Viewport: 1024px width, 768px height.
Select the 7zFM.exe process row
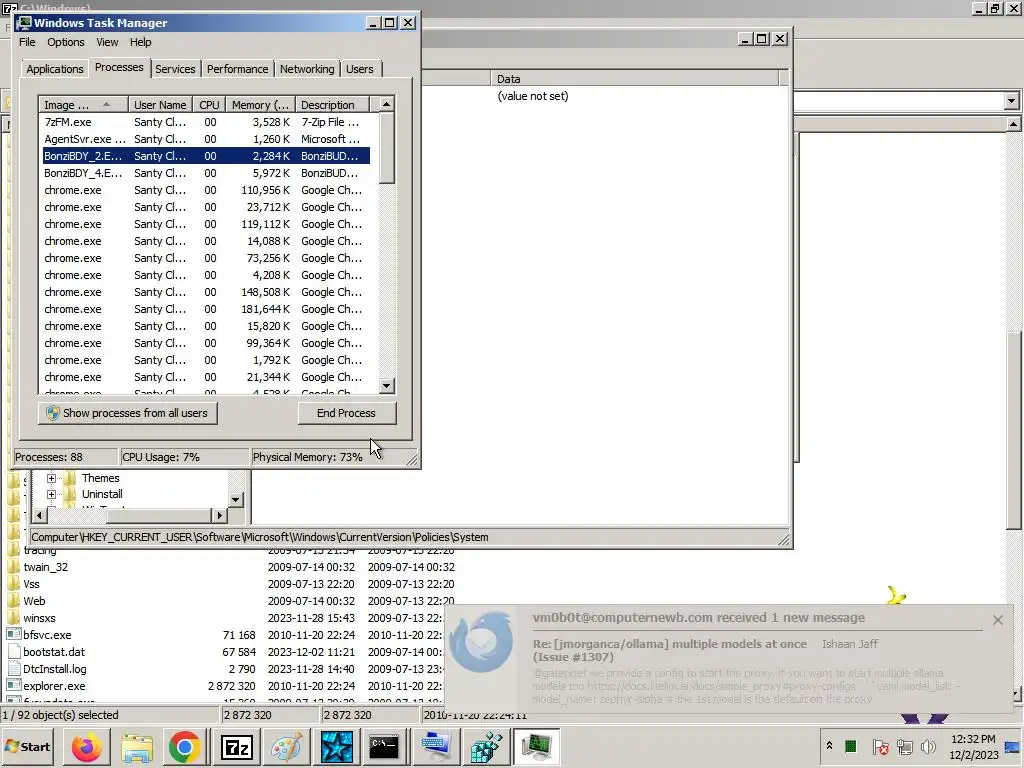click(x=206, y=122)
